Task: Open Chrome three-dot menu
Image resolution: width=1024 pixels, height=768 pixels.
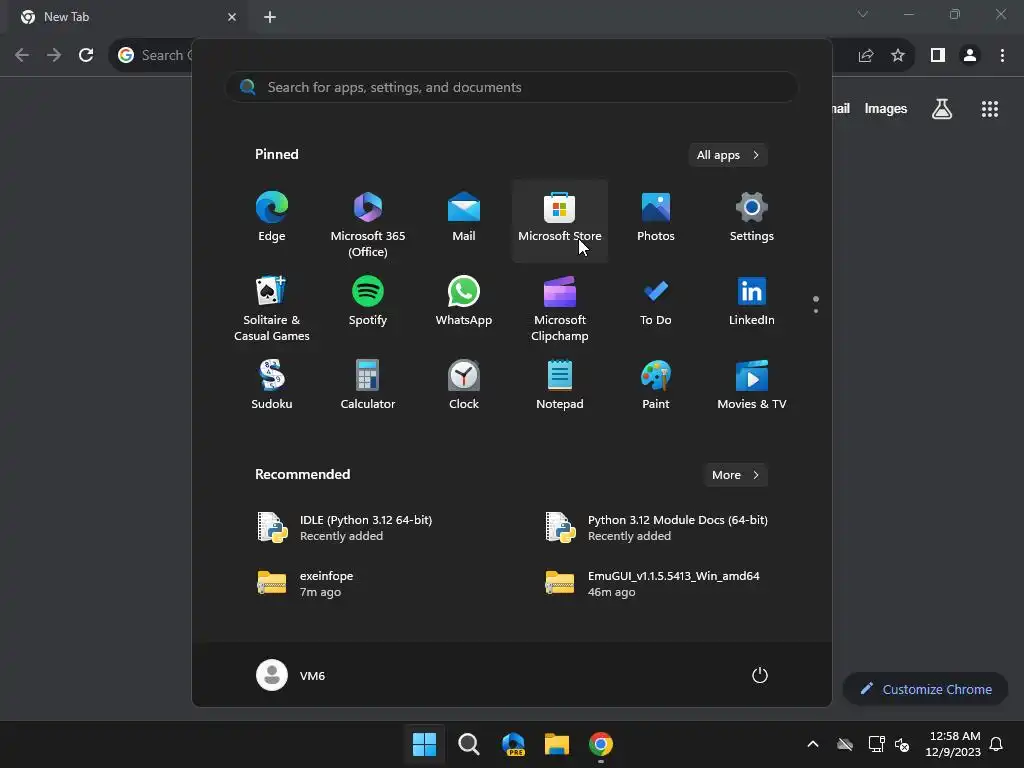Action: pos(1002,56)
